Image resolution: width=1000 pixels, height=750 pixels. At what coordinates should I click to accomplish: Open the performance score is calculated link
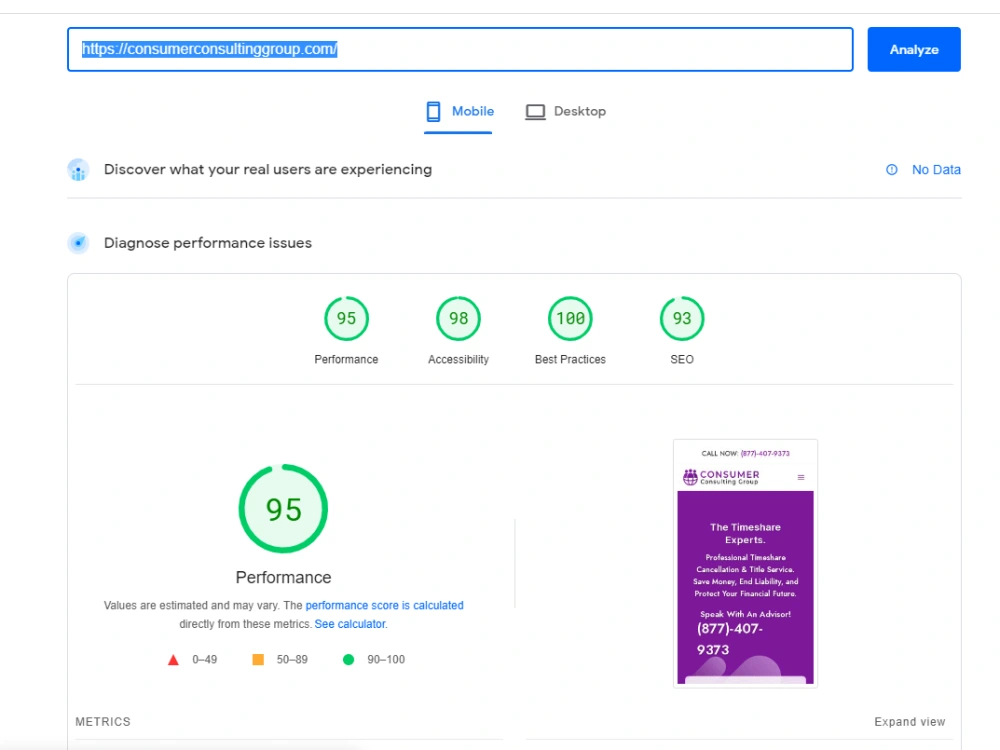384,605
